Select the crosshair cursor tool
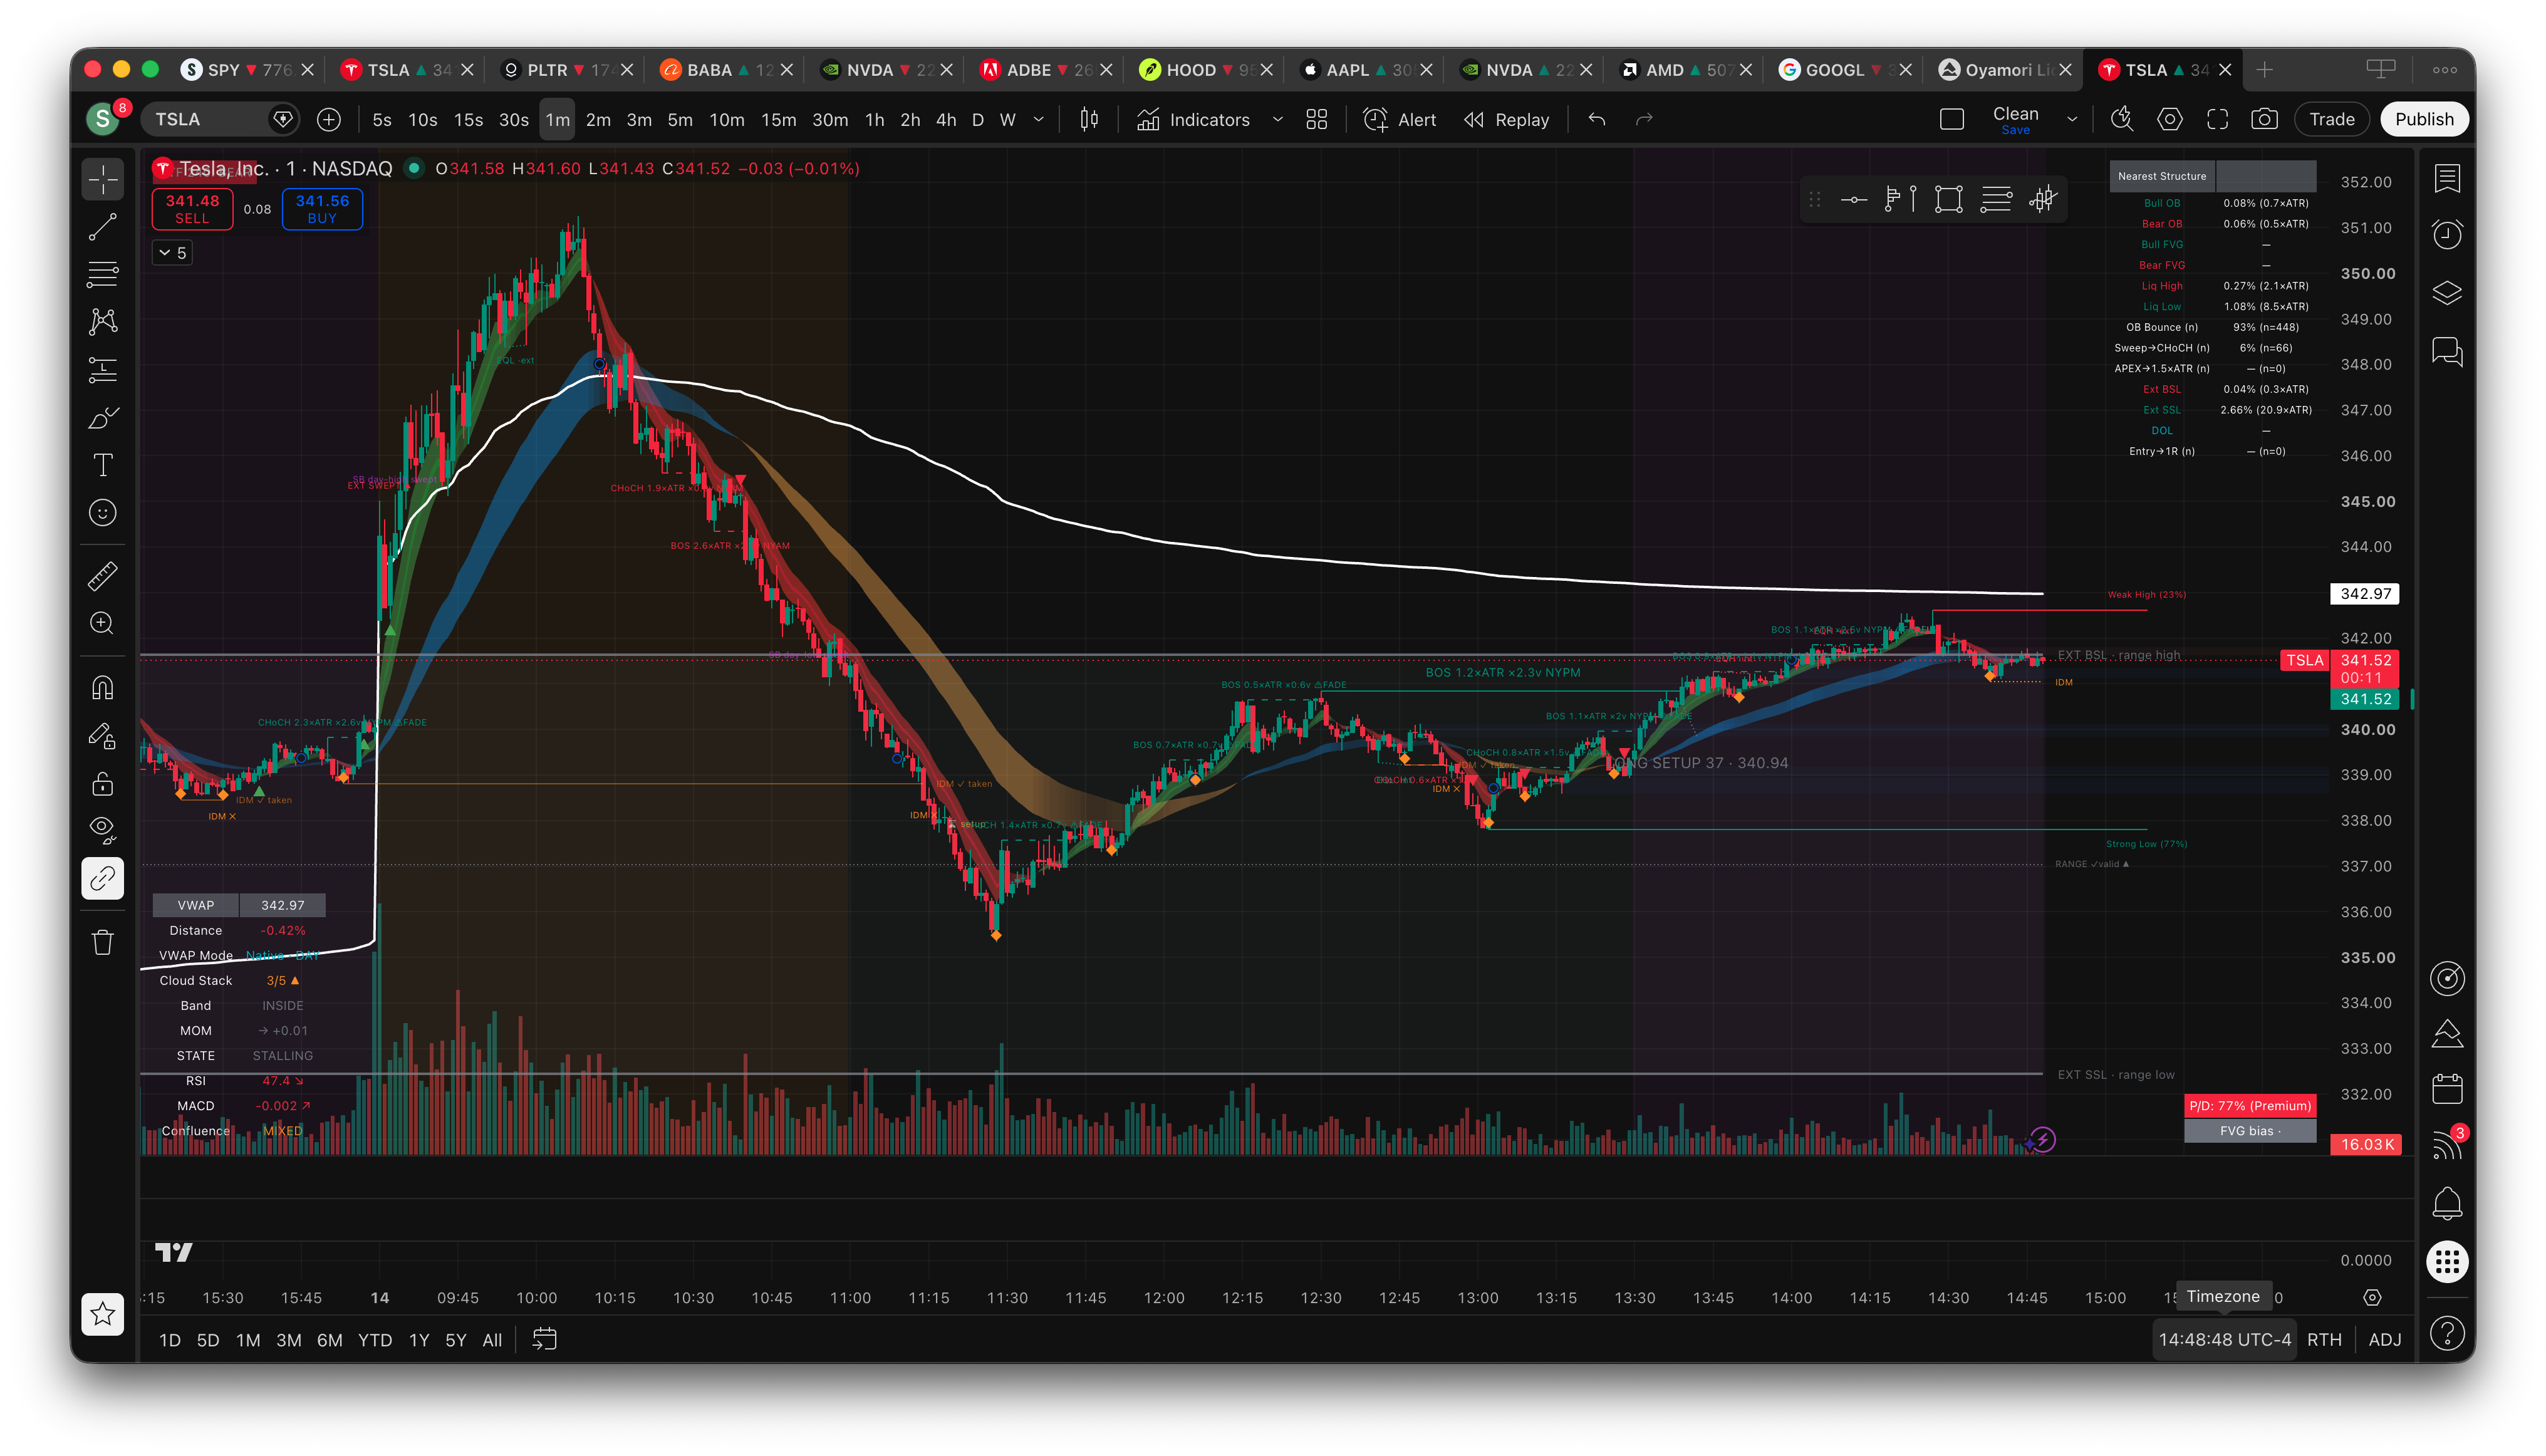The width and height of the screenshot is (2546, 1456). [x=103, y=180]
